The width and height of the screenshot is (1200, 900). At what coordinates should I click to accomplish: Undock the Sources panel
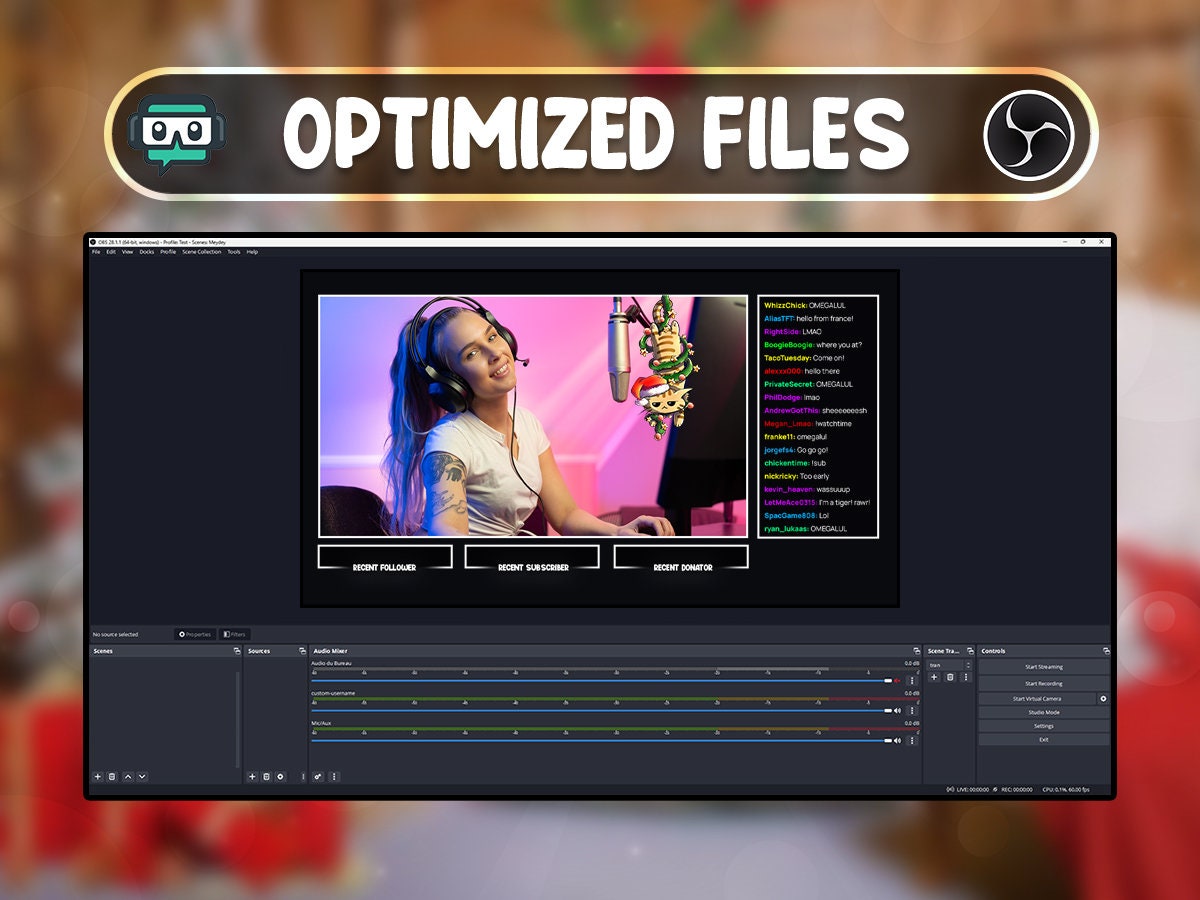point(302,651)
